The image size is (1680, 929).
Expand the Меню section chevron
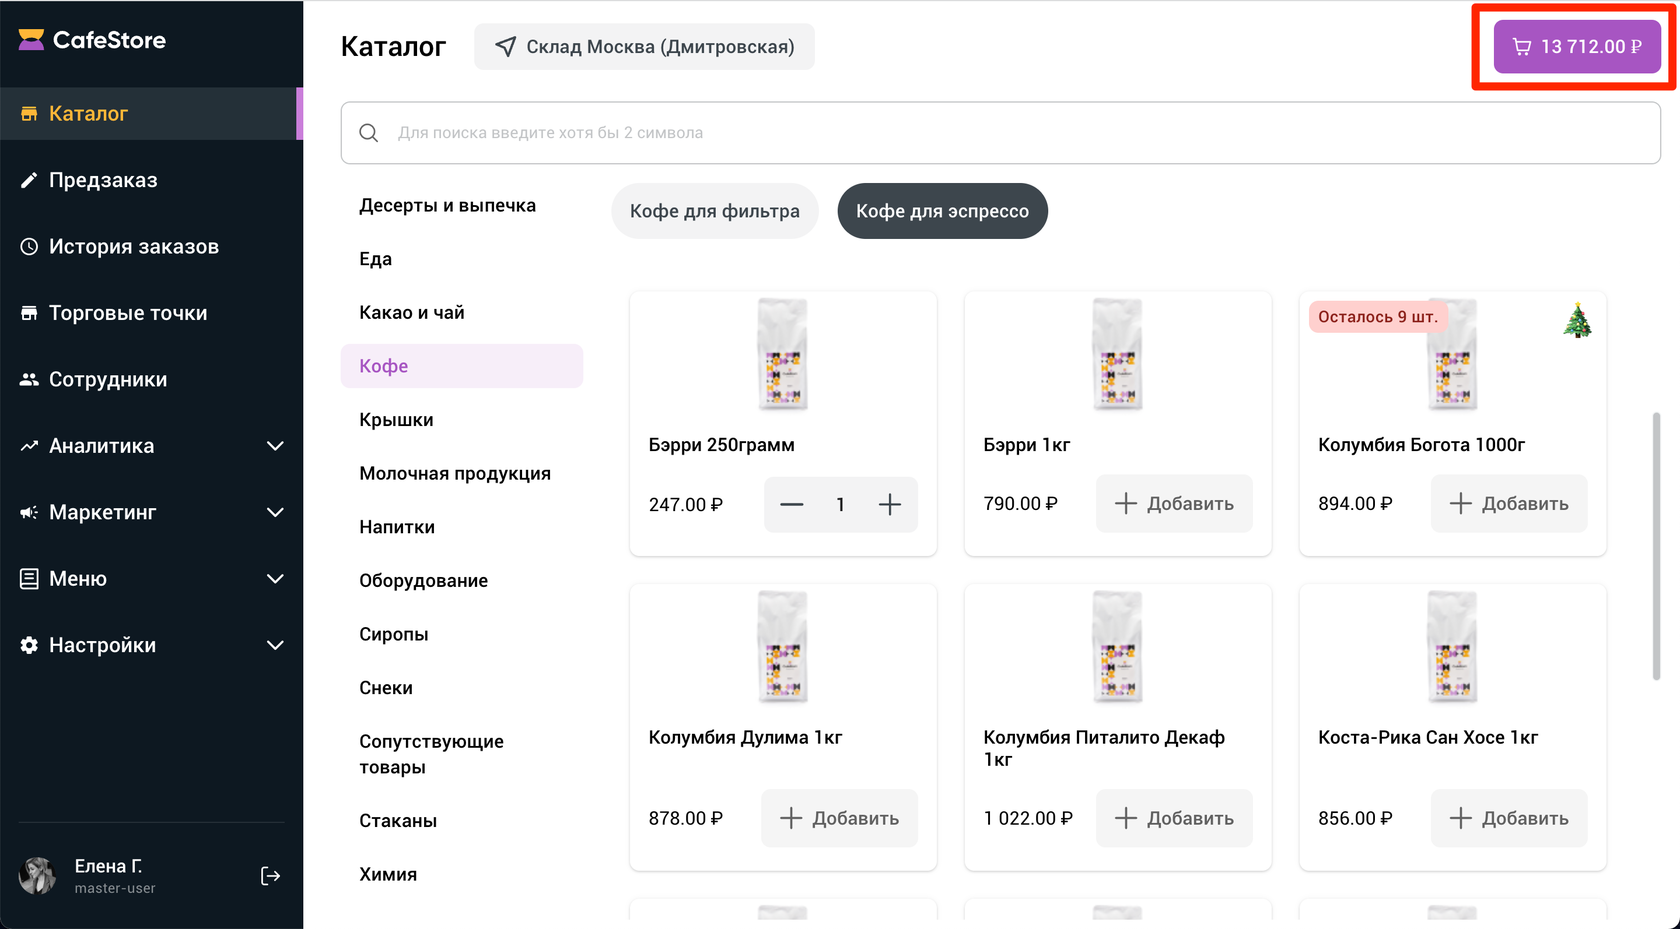pos(275,579)
